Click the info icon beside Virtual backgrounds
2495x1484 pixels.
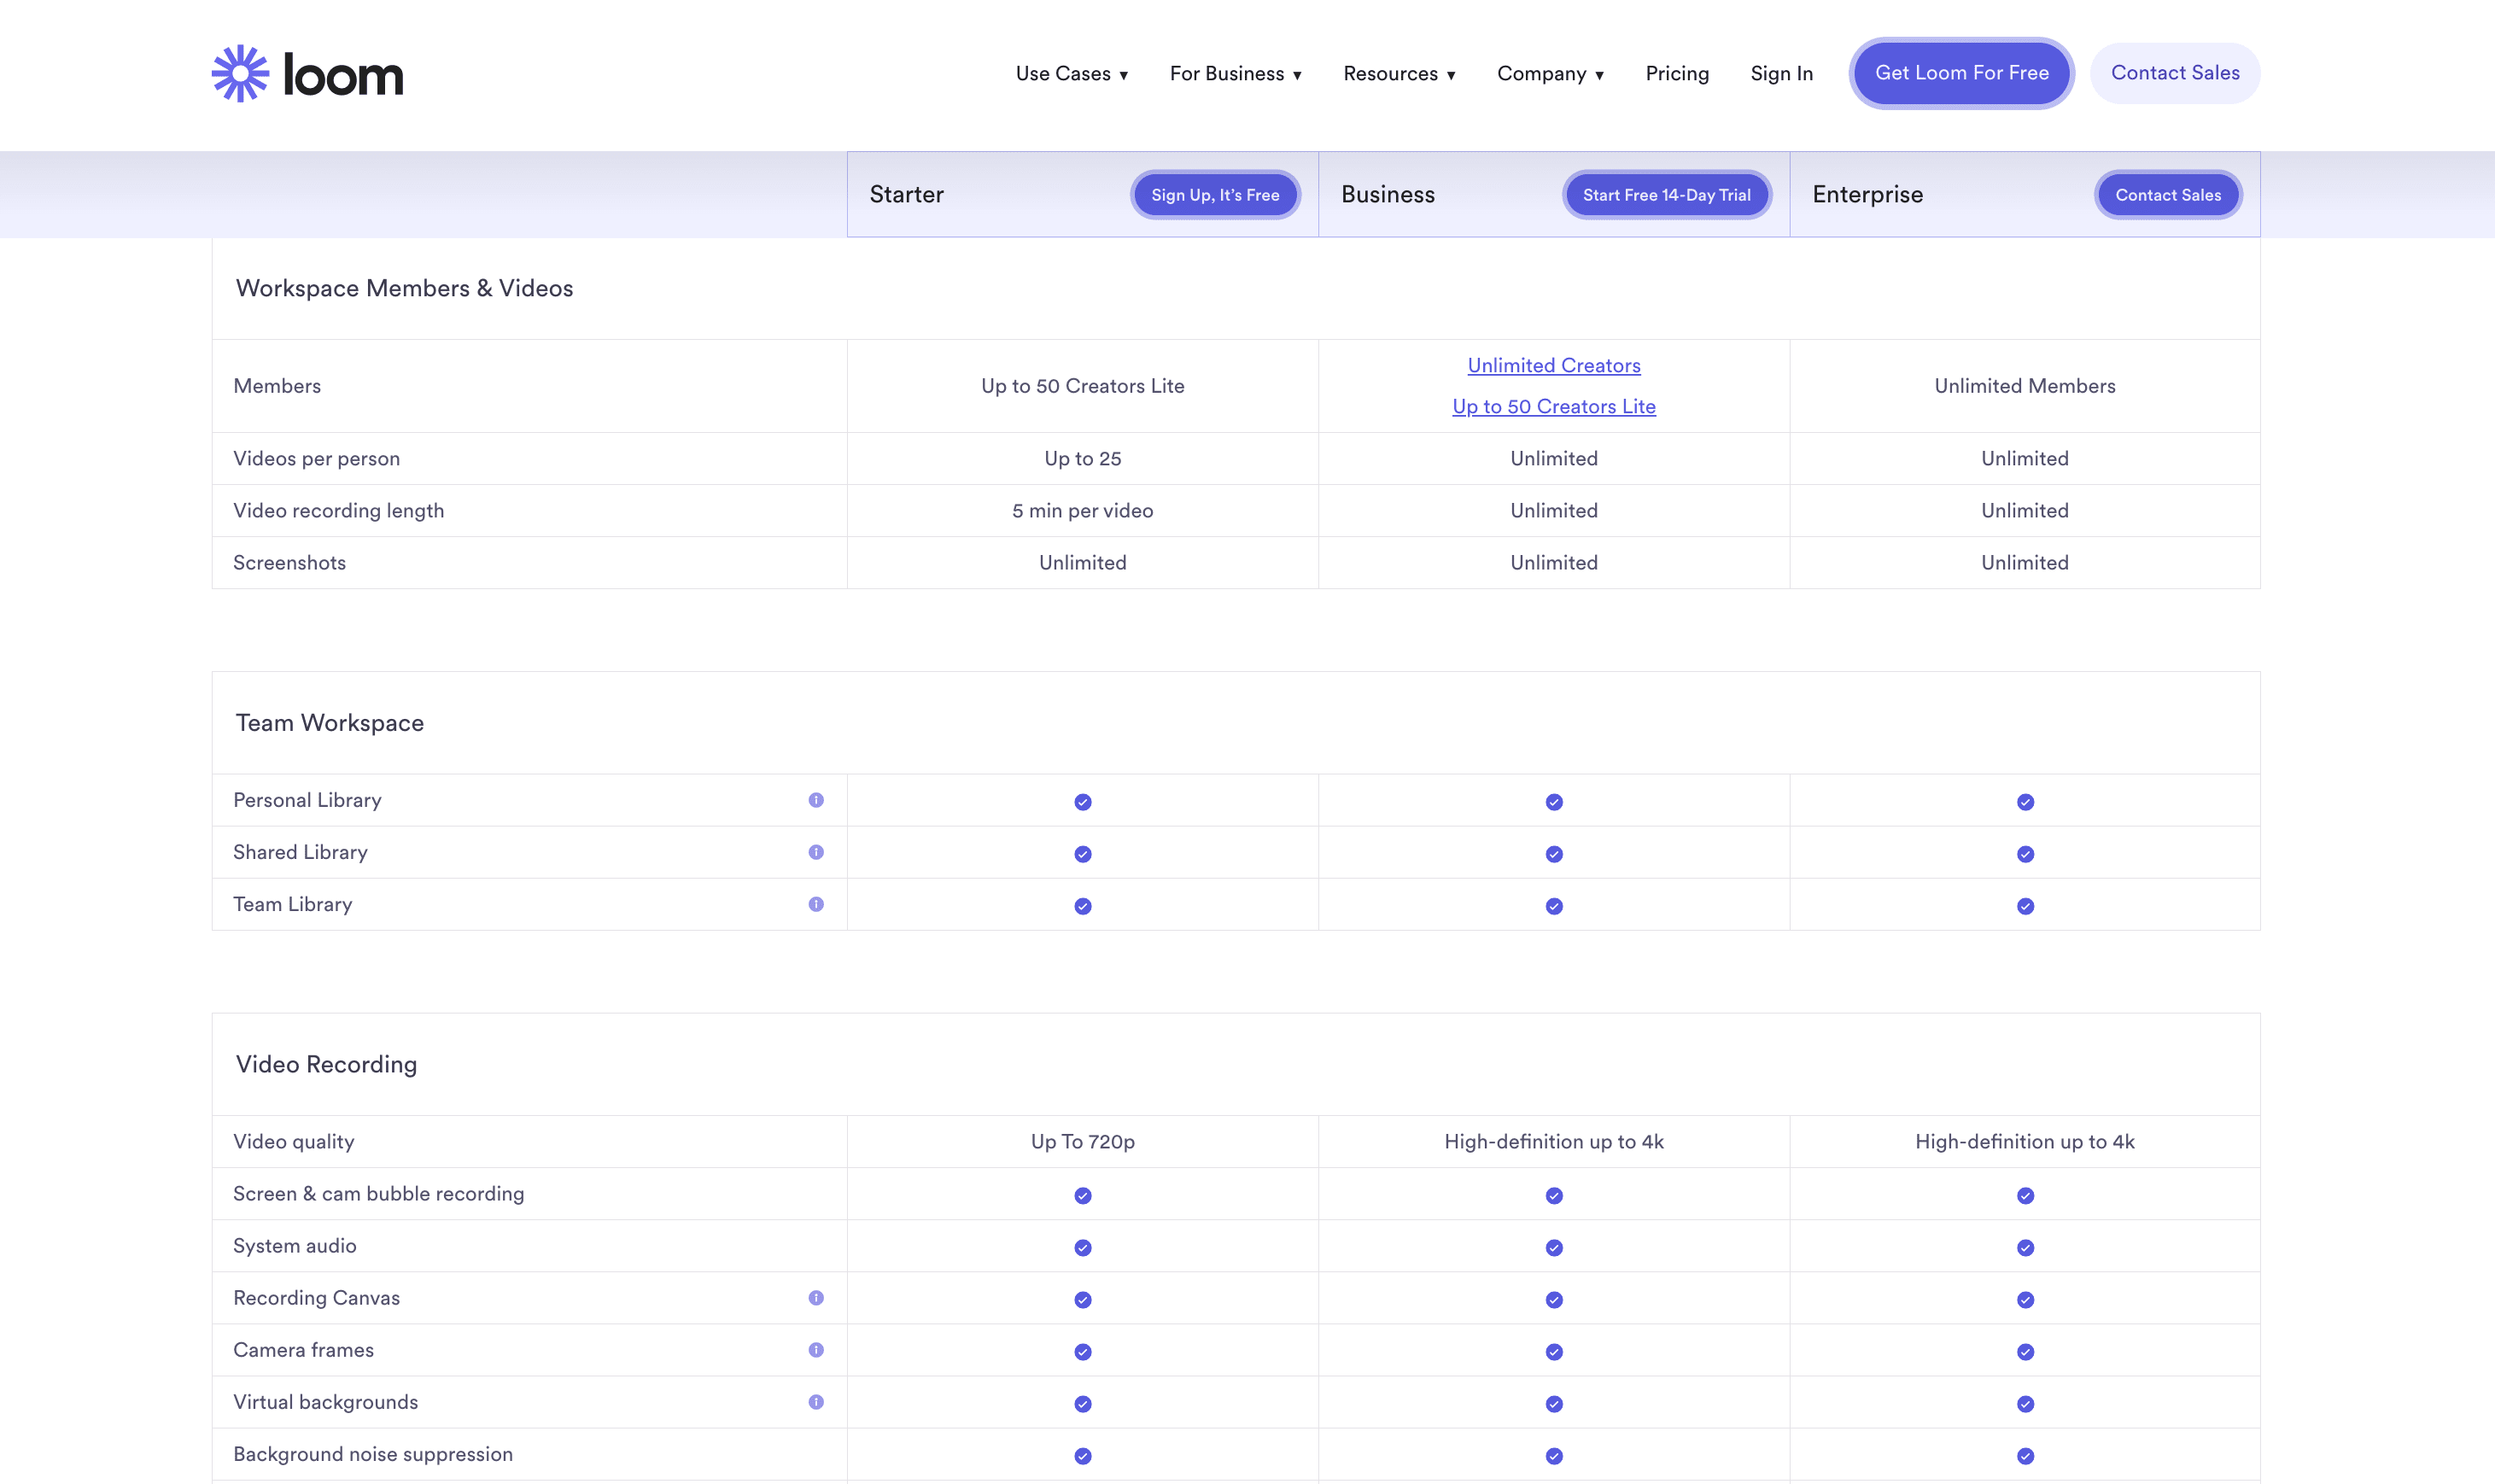click(818, 1401)
